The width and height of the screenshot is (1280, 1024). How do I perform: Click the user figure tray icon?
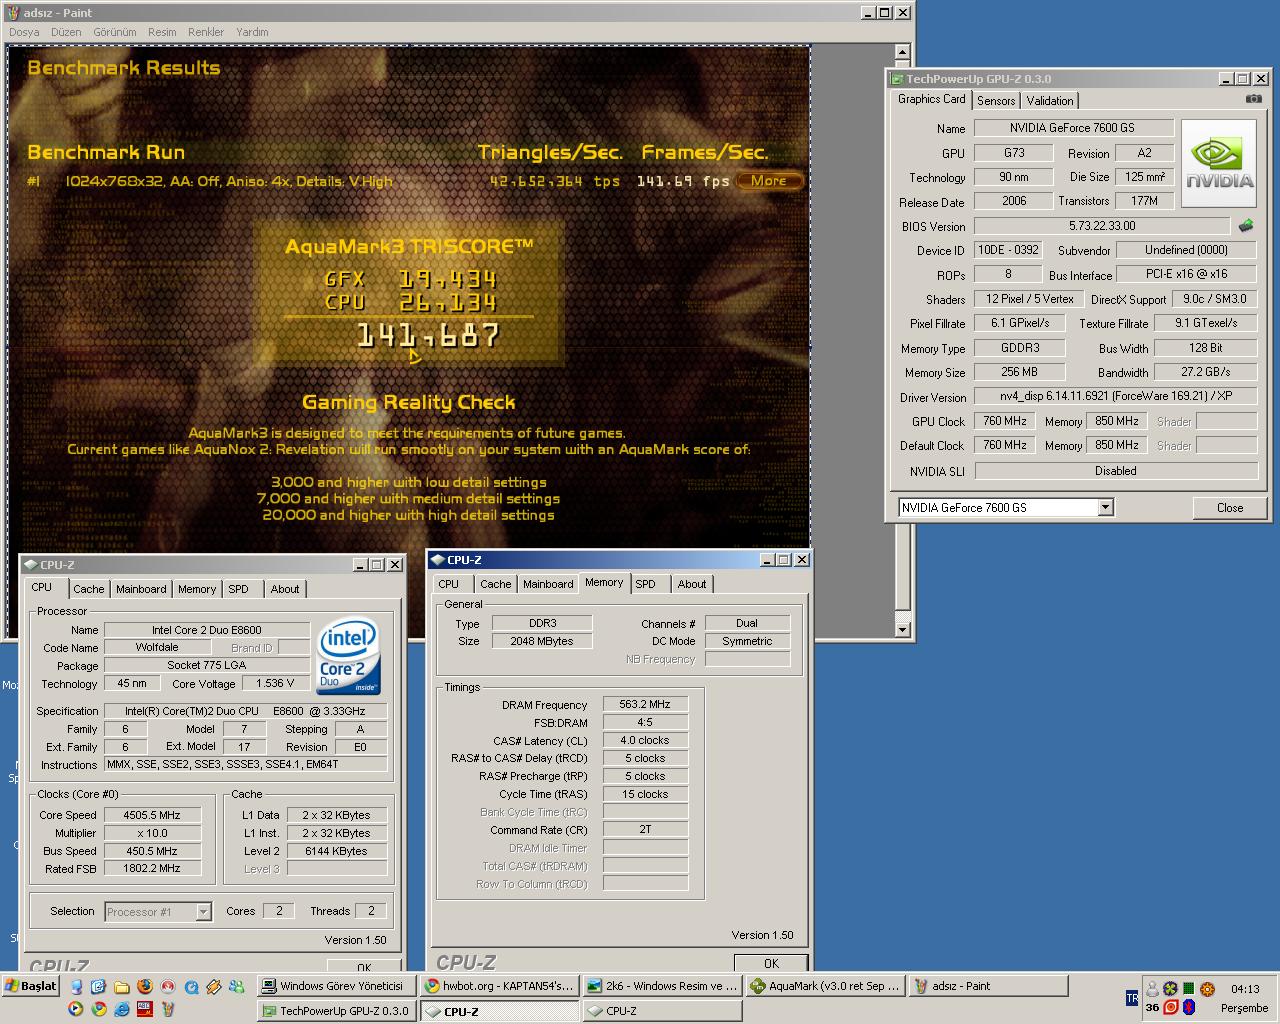[x=1152, y=989]
